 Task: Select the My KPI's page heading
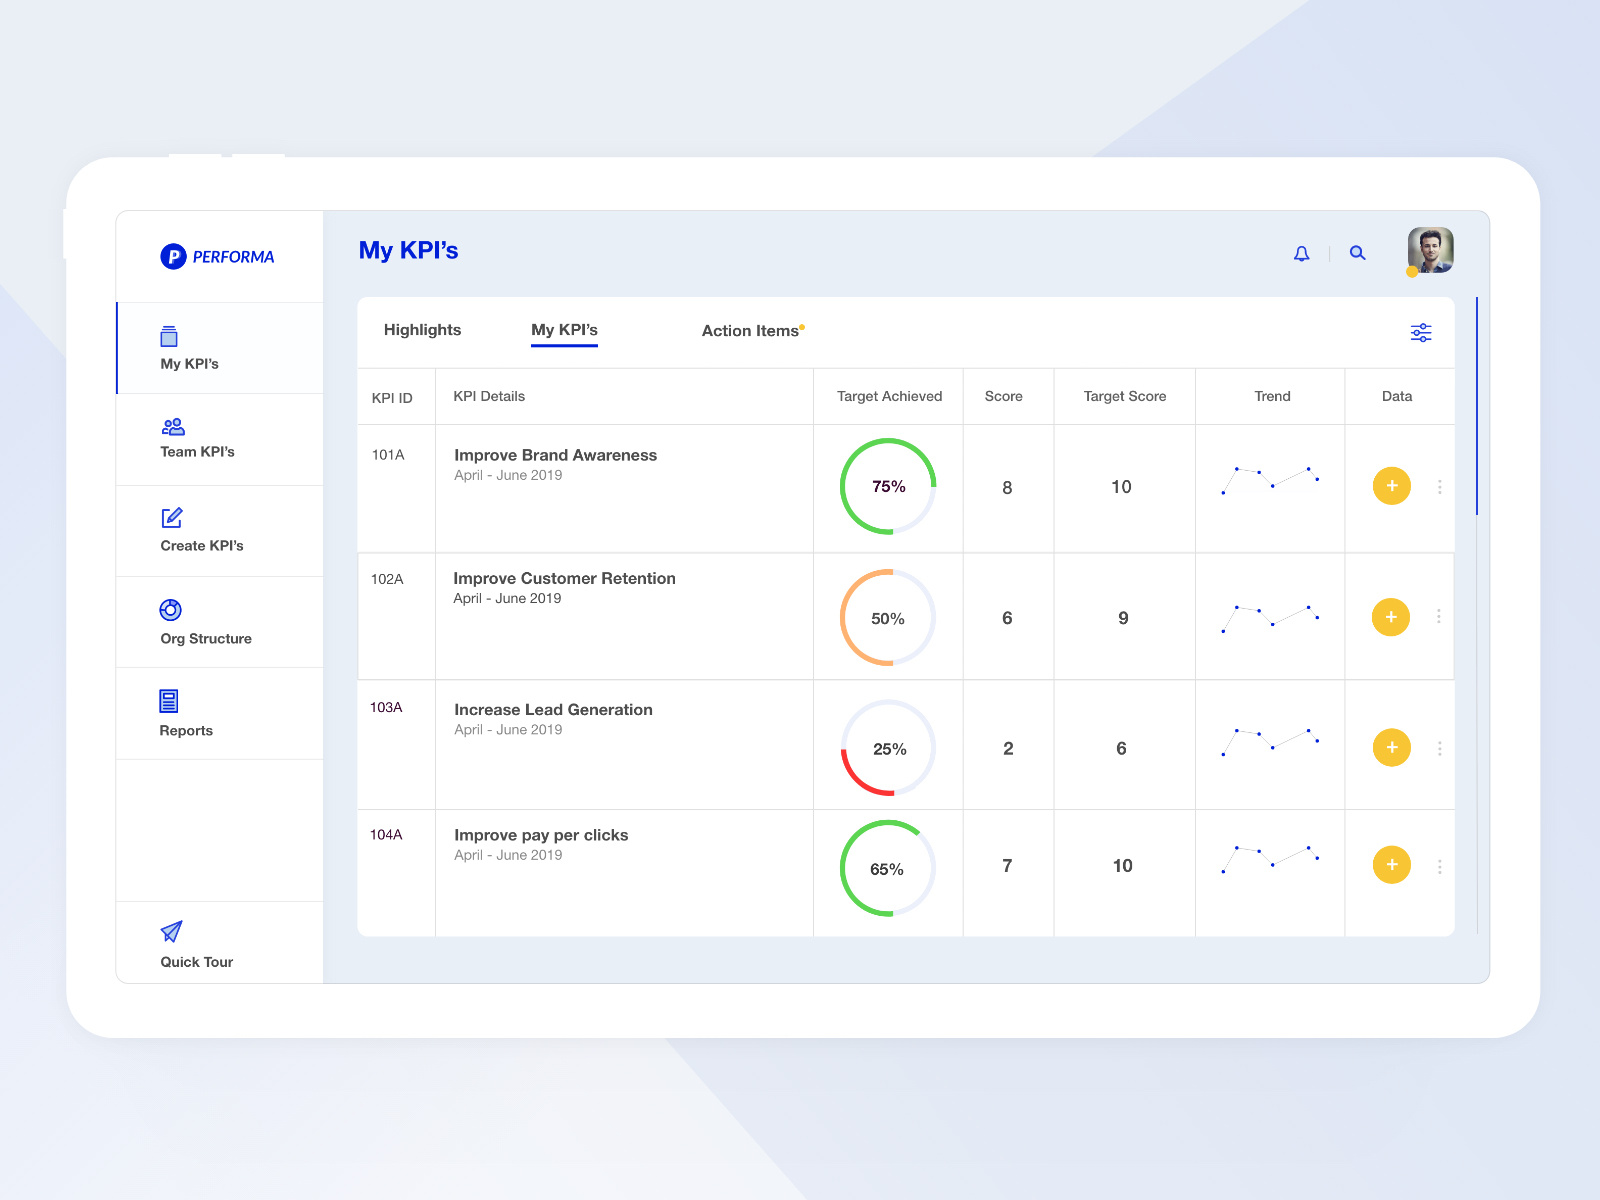(408, 251)
